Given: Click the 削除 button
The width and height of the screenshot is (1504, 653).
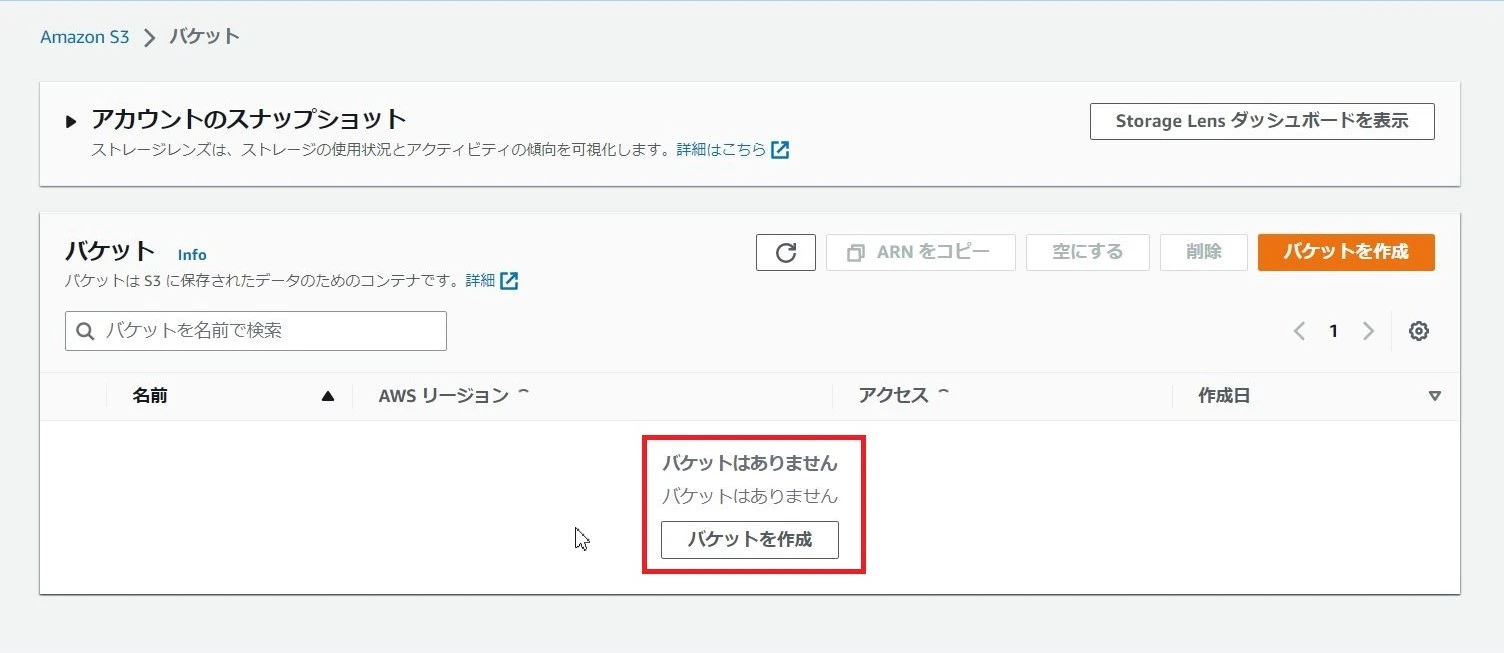Looking at the screenshot, I should point(1204,252).
